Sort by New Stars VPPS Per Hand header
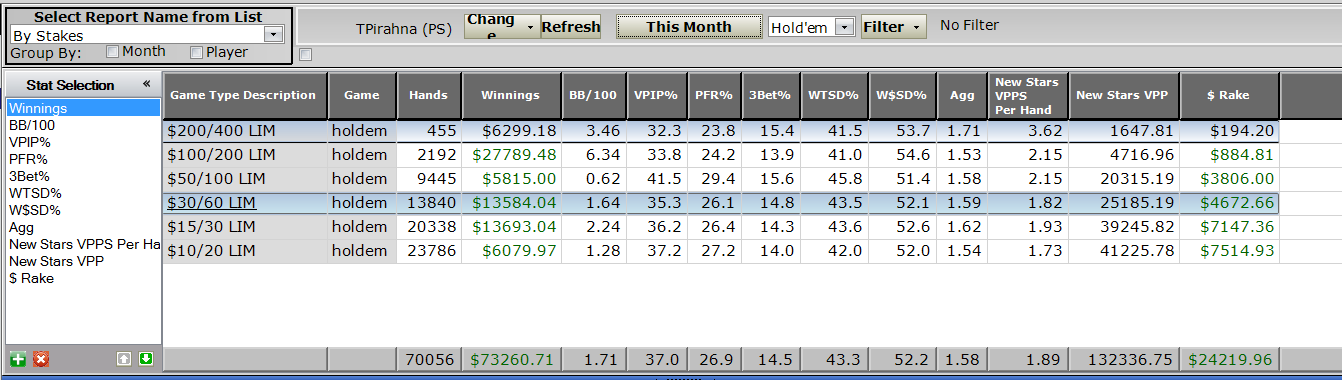1342x380 pixels. [1027, 95]
